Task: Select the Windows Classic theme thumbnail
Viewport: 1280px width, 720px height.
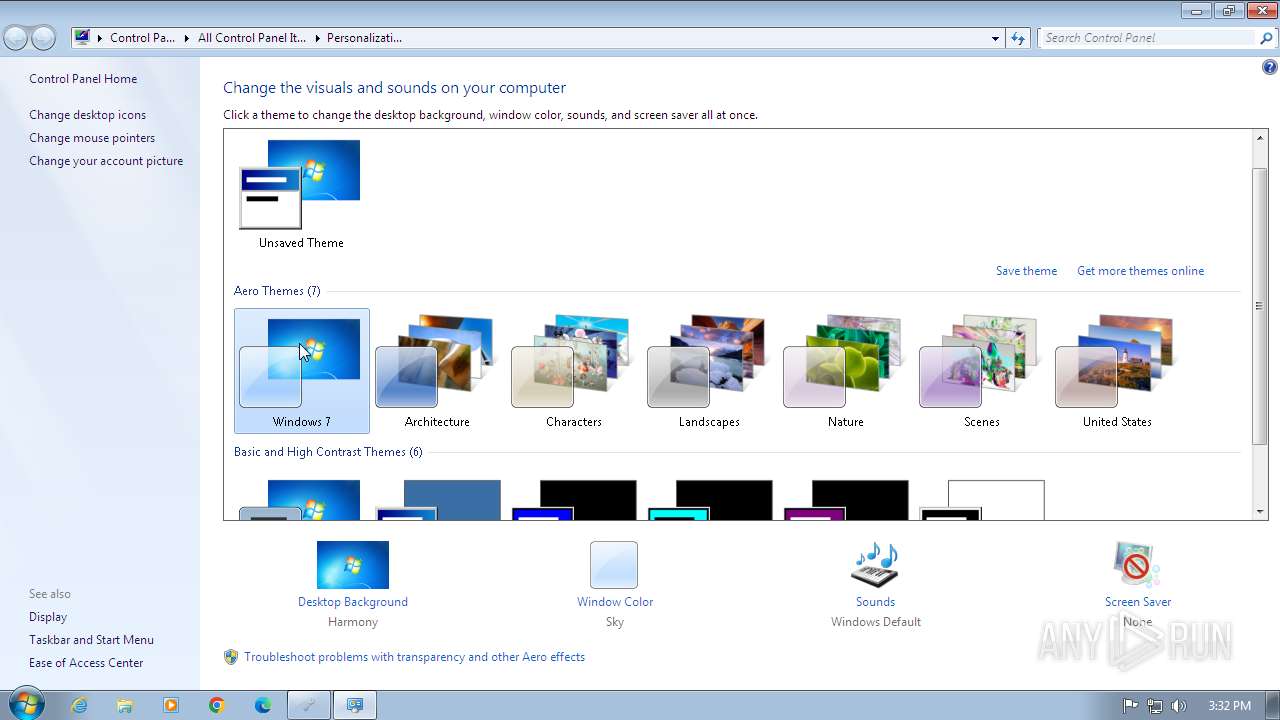Action: point(437,499)
